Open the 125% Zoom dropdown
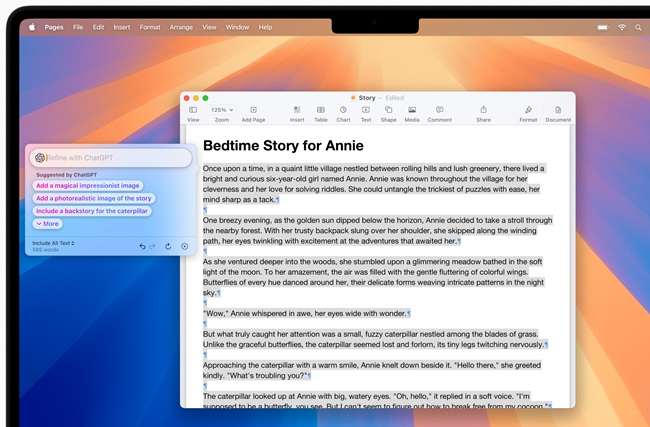Viewport: 650px width, 427px height. (x=222, y=109)
